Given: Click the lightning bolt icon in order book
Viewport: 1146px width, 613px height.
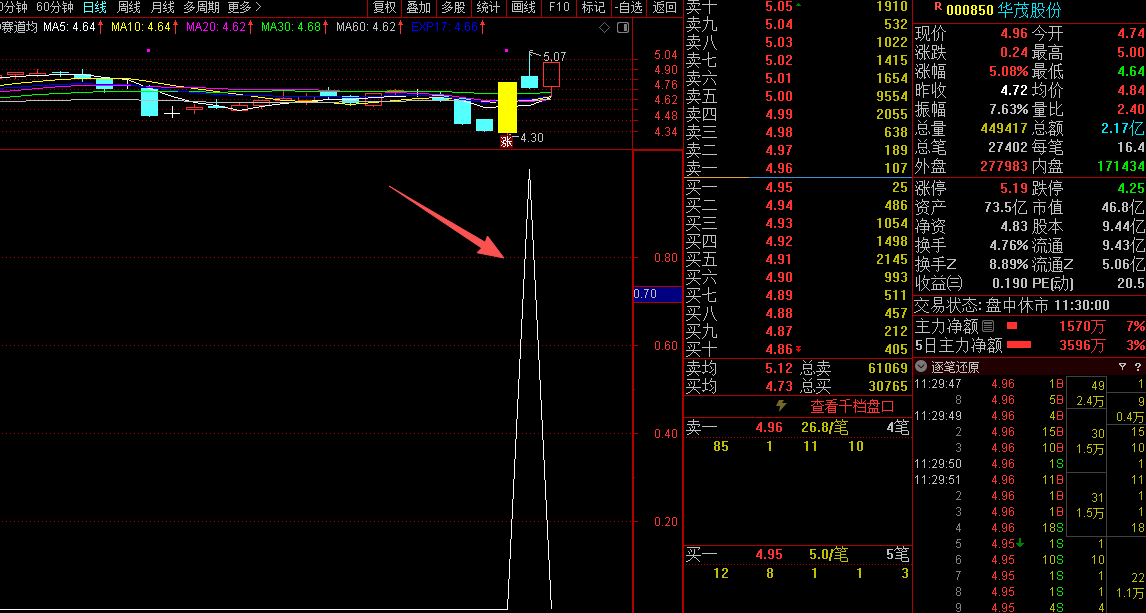Looking at the screenshot, I should point(782,406).
